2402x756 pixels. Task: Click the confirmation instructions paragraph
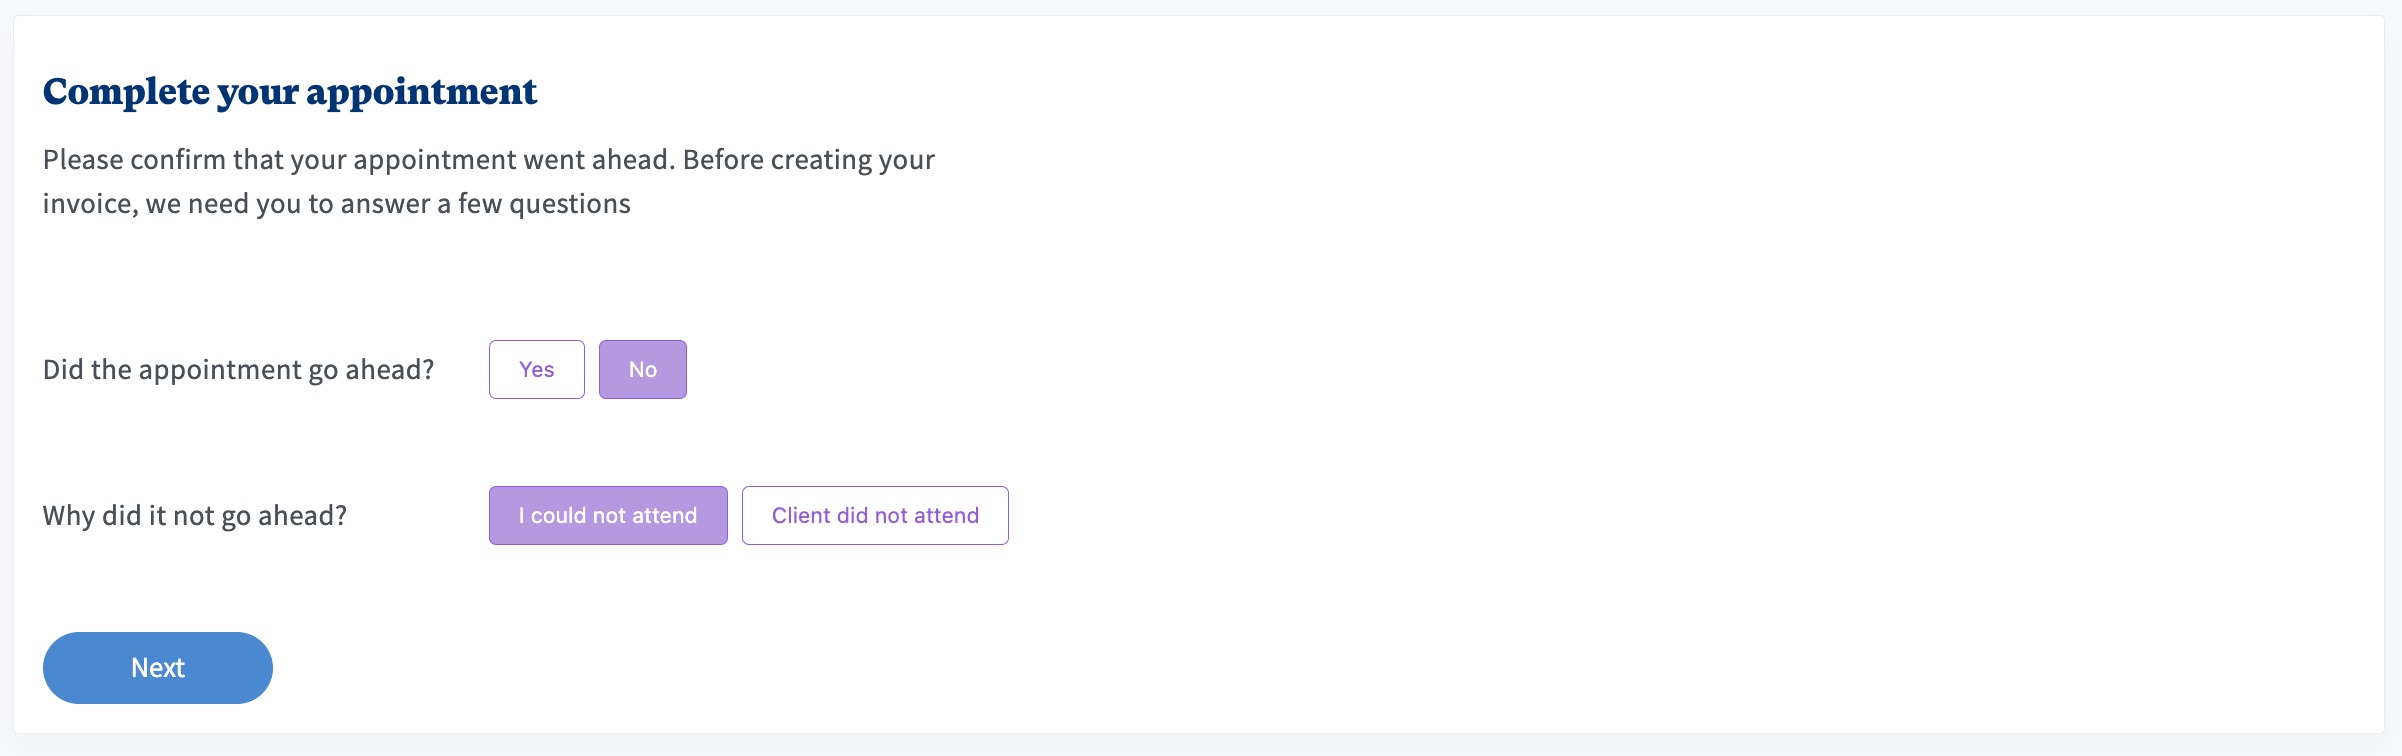(488, 160)
